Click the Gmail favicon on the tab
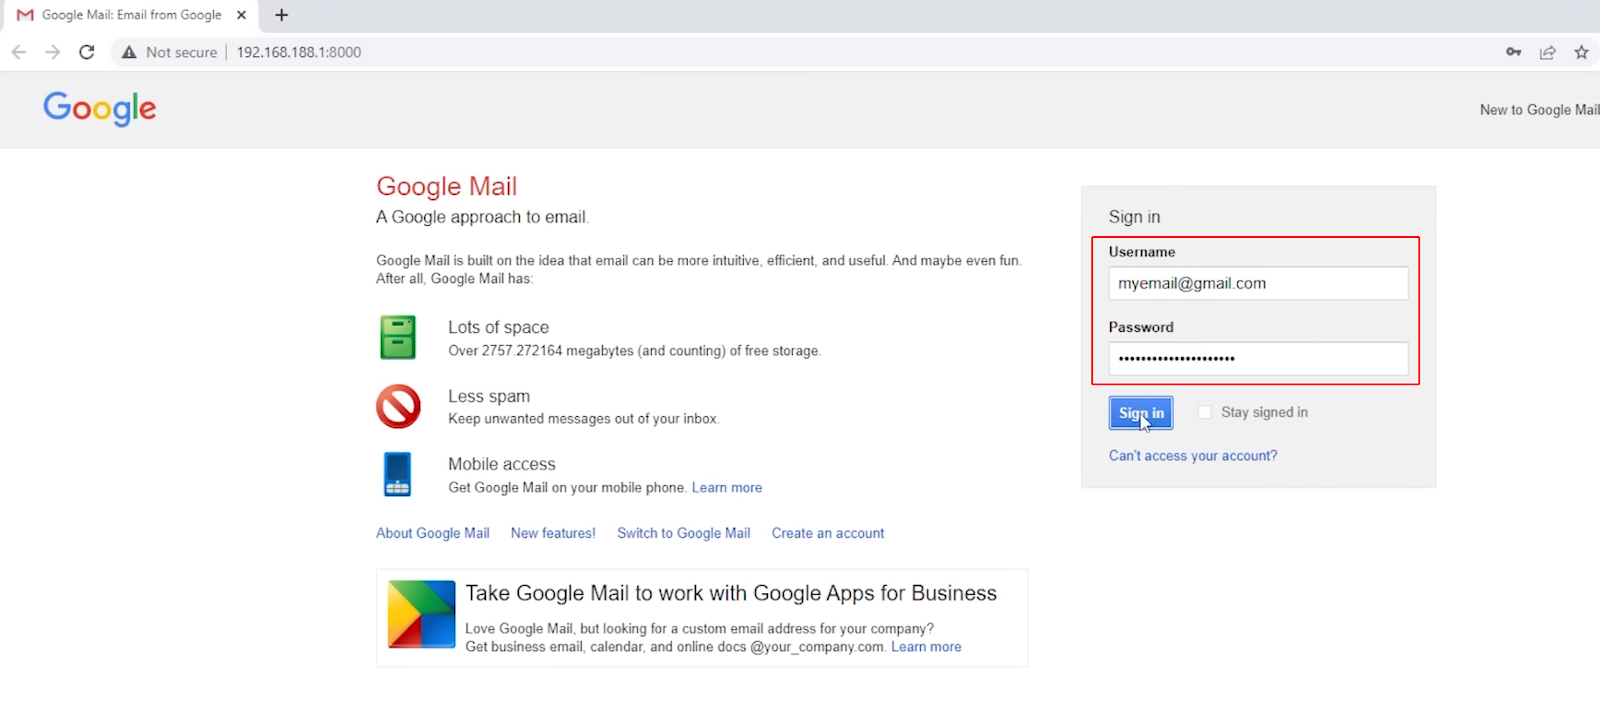1600x723 pixels. pos(25,15)
